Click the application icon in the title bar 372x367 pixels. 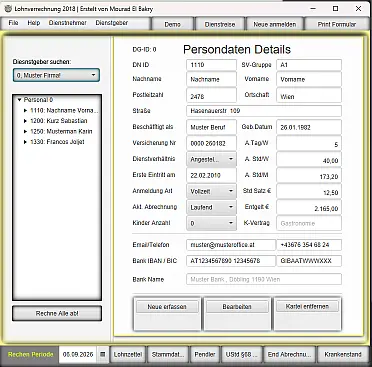tap(8, 9)
